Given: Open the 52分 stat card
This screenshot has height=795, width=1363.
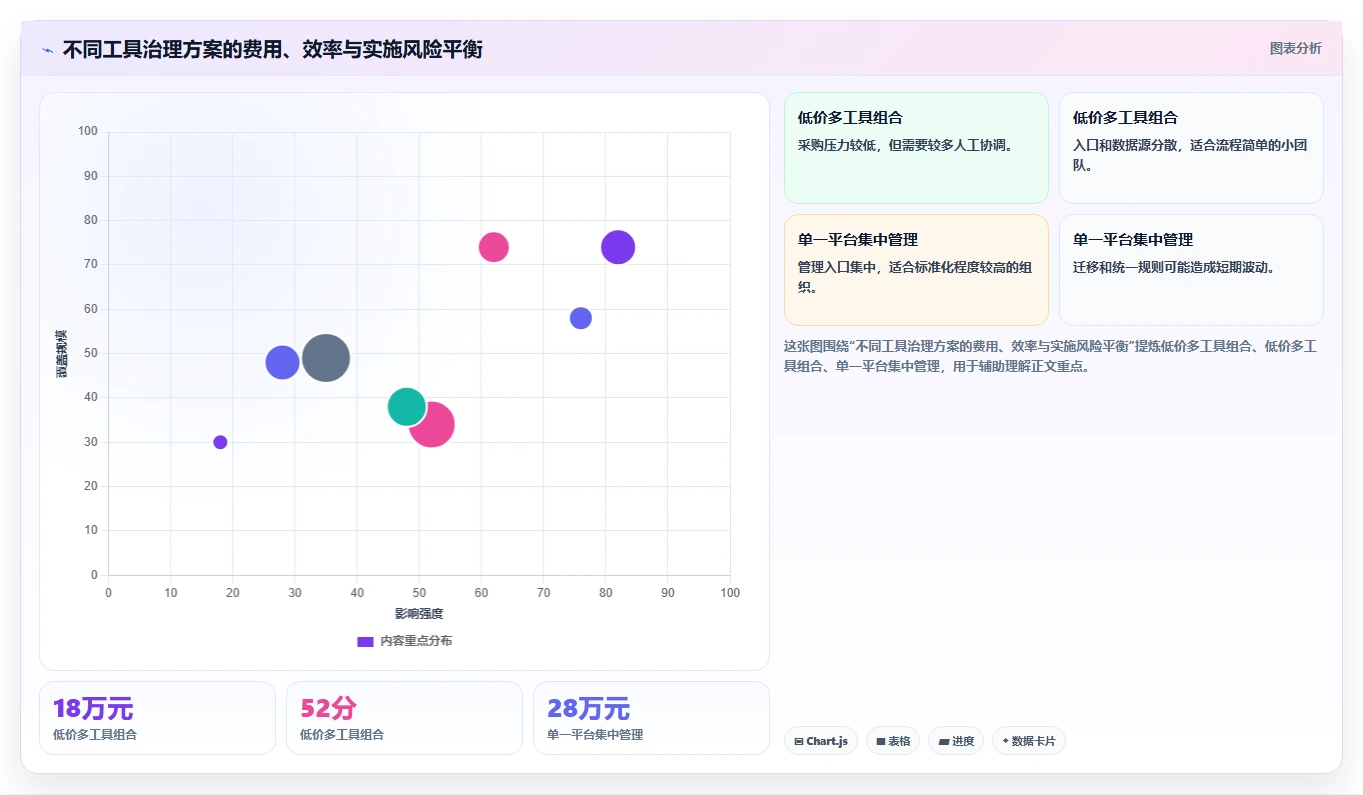Looking at the screenshot, I should point(404,718).
